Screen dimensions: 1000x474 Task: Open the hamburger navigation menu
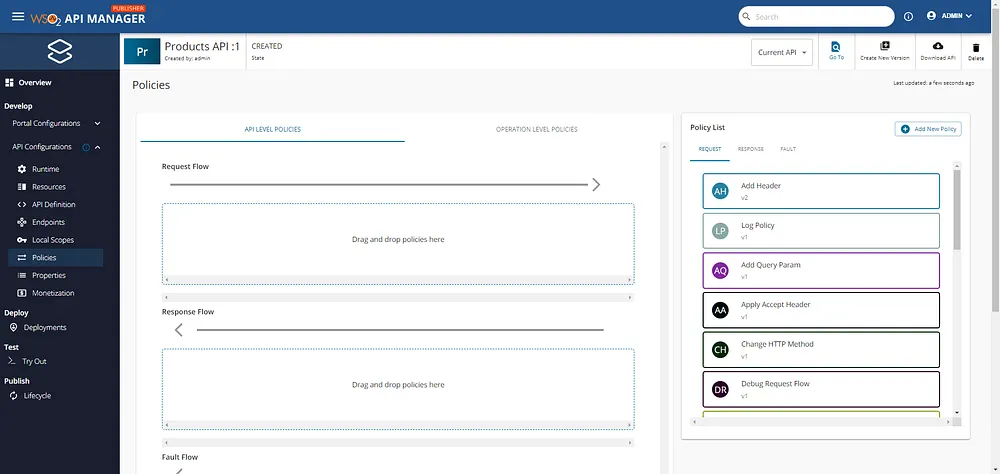click(x=18, y=16)
